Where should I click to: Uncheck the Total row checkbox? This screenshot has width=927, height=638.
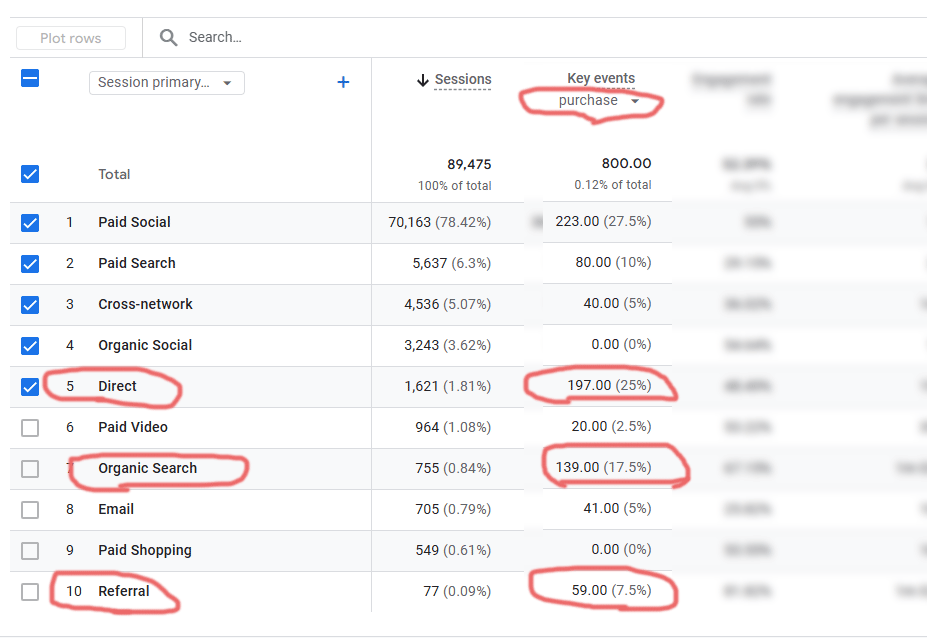(30, 174)
